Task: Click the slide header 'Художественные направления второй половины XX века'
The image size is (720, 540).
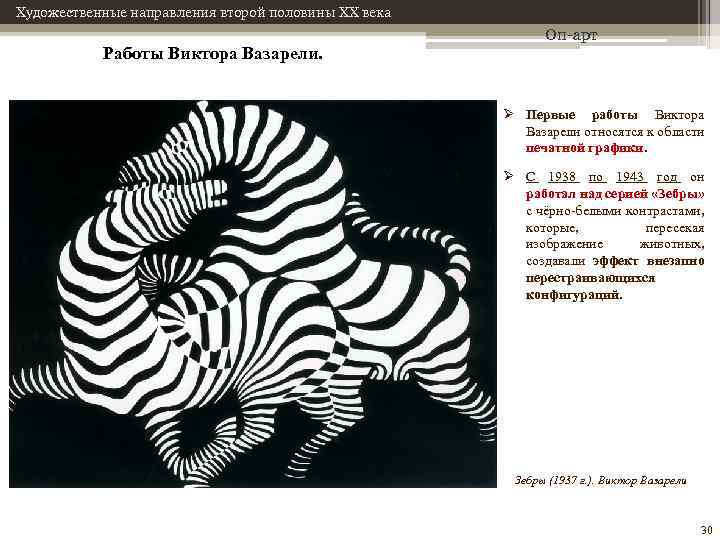Action: pos(203,12)
